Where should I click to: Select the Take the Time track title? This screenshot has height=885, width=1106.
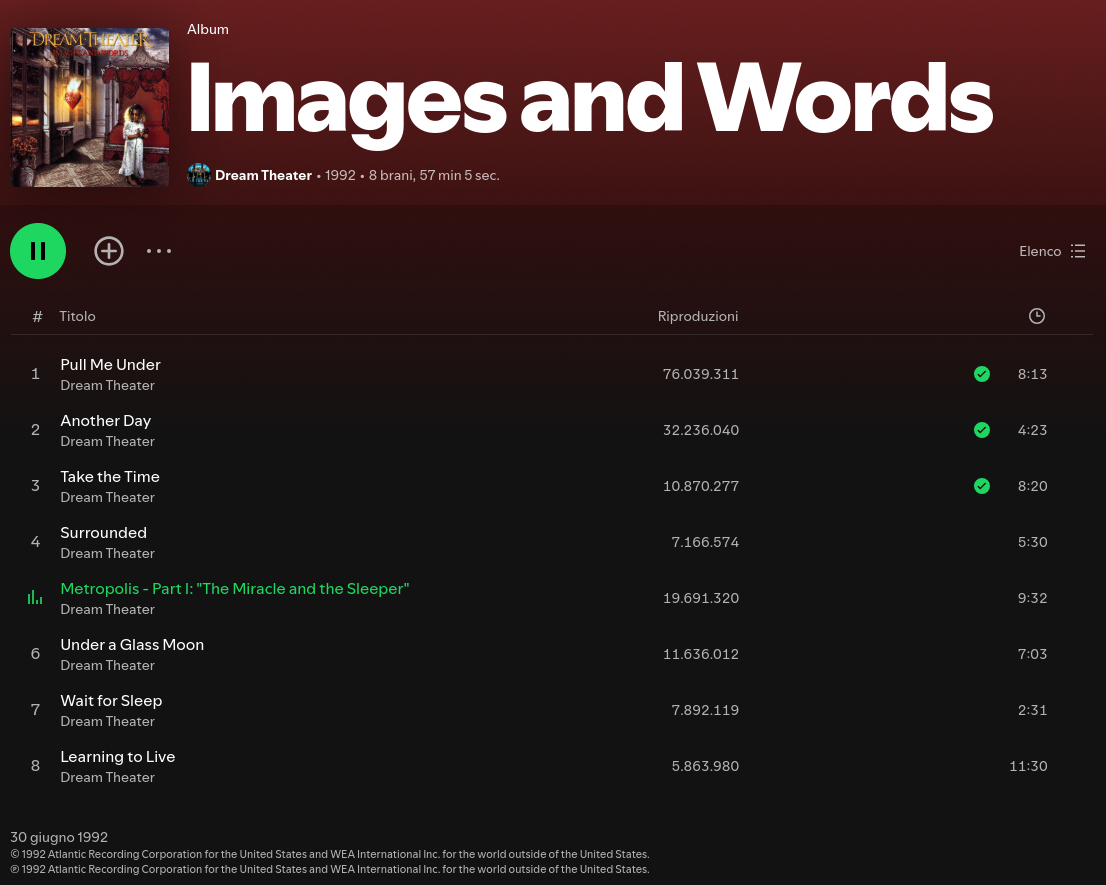110,477
